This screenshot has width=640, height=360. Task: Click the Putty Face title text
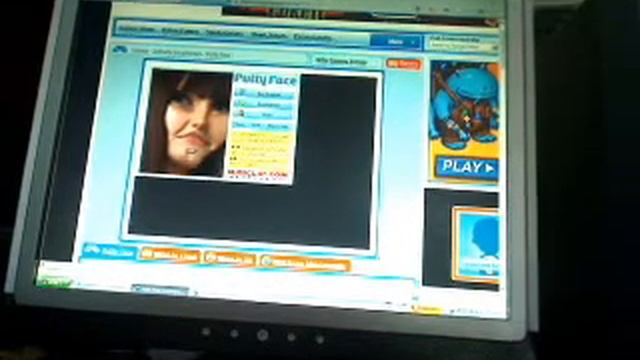(266, 79)
